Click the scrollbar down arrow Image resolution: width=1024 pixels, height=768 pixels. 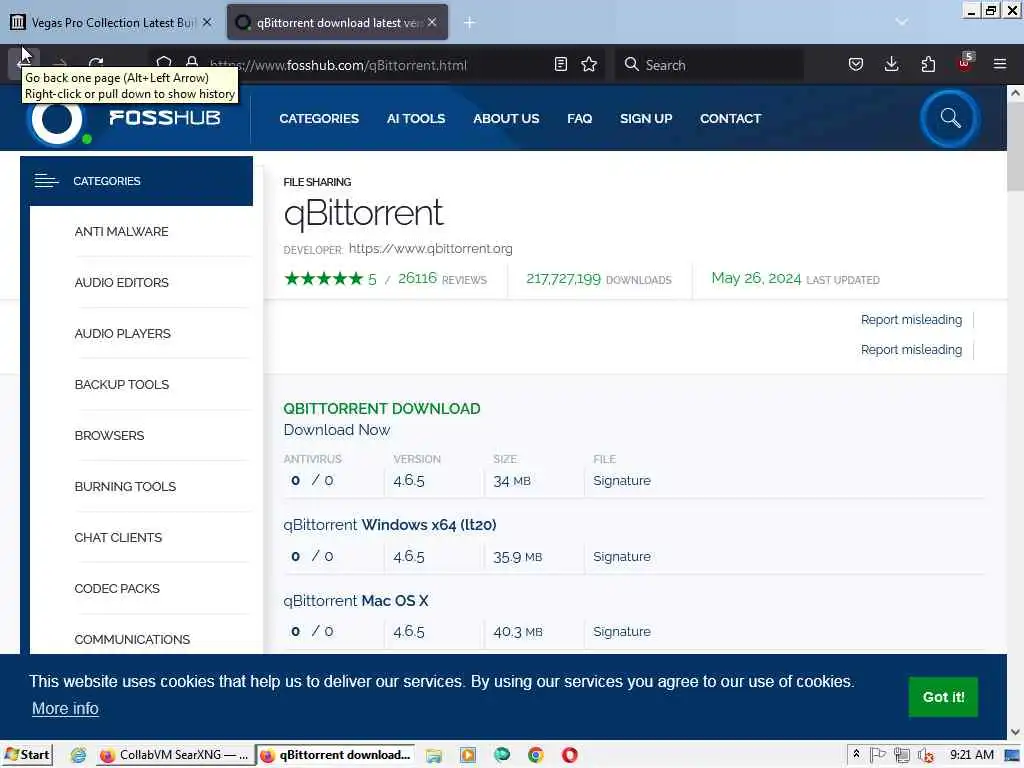pos(1015,732)
